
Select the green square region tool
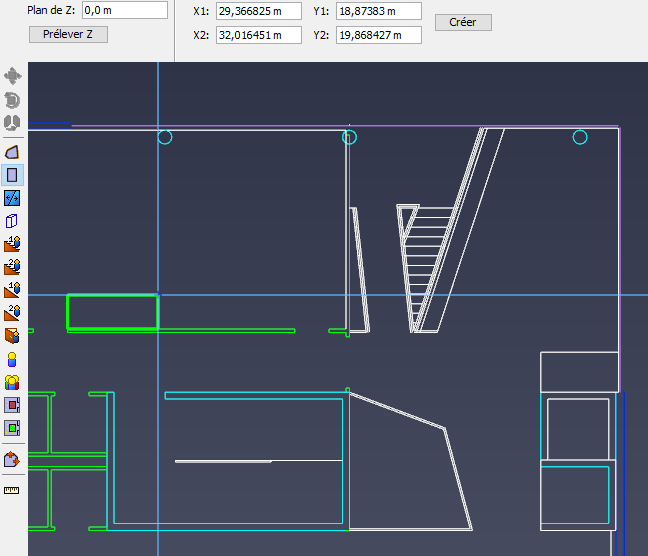[12, 428]
